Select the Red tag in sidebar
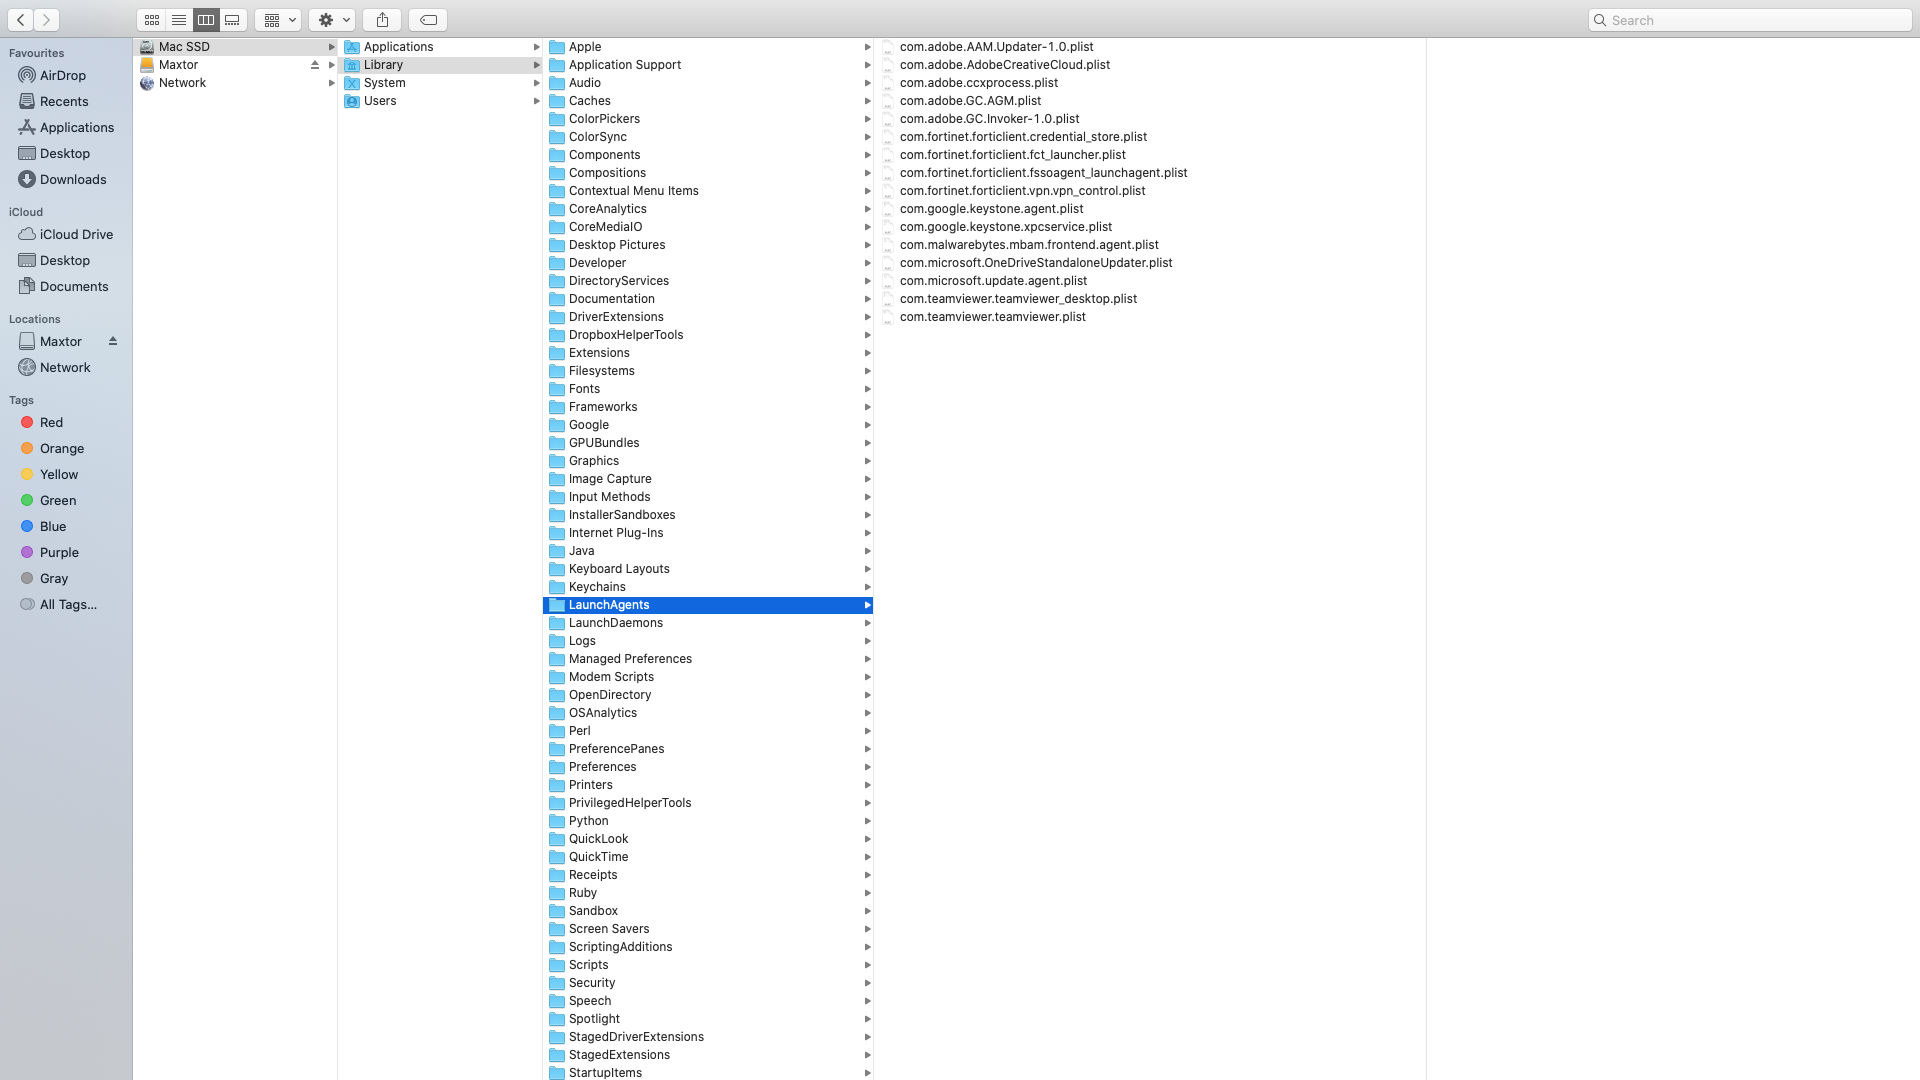 point(51,422)
